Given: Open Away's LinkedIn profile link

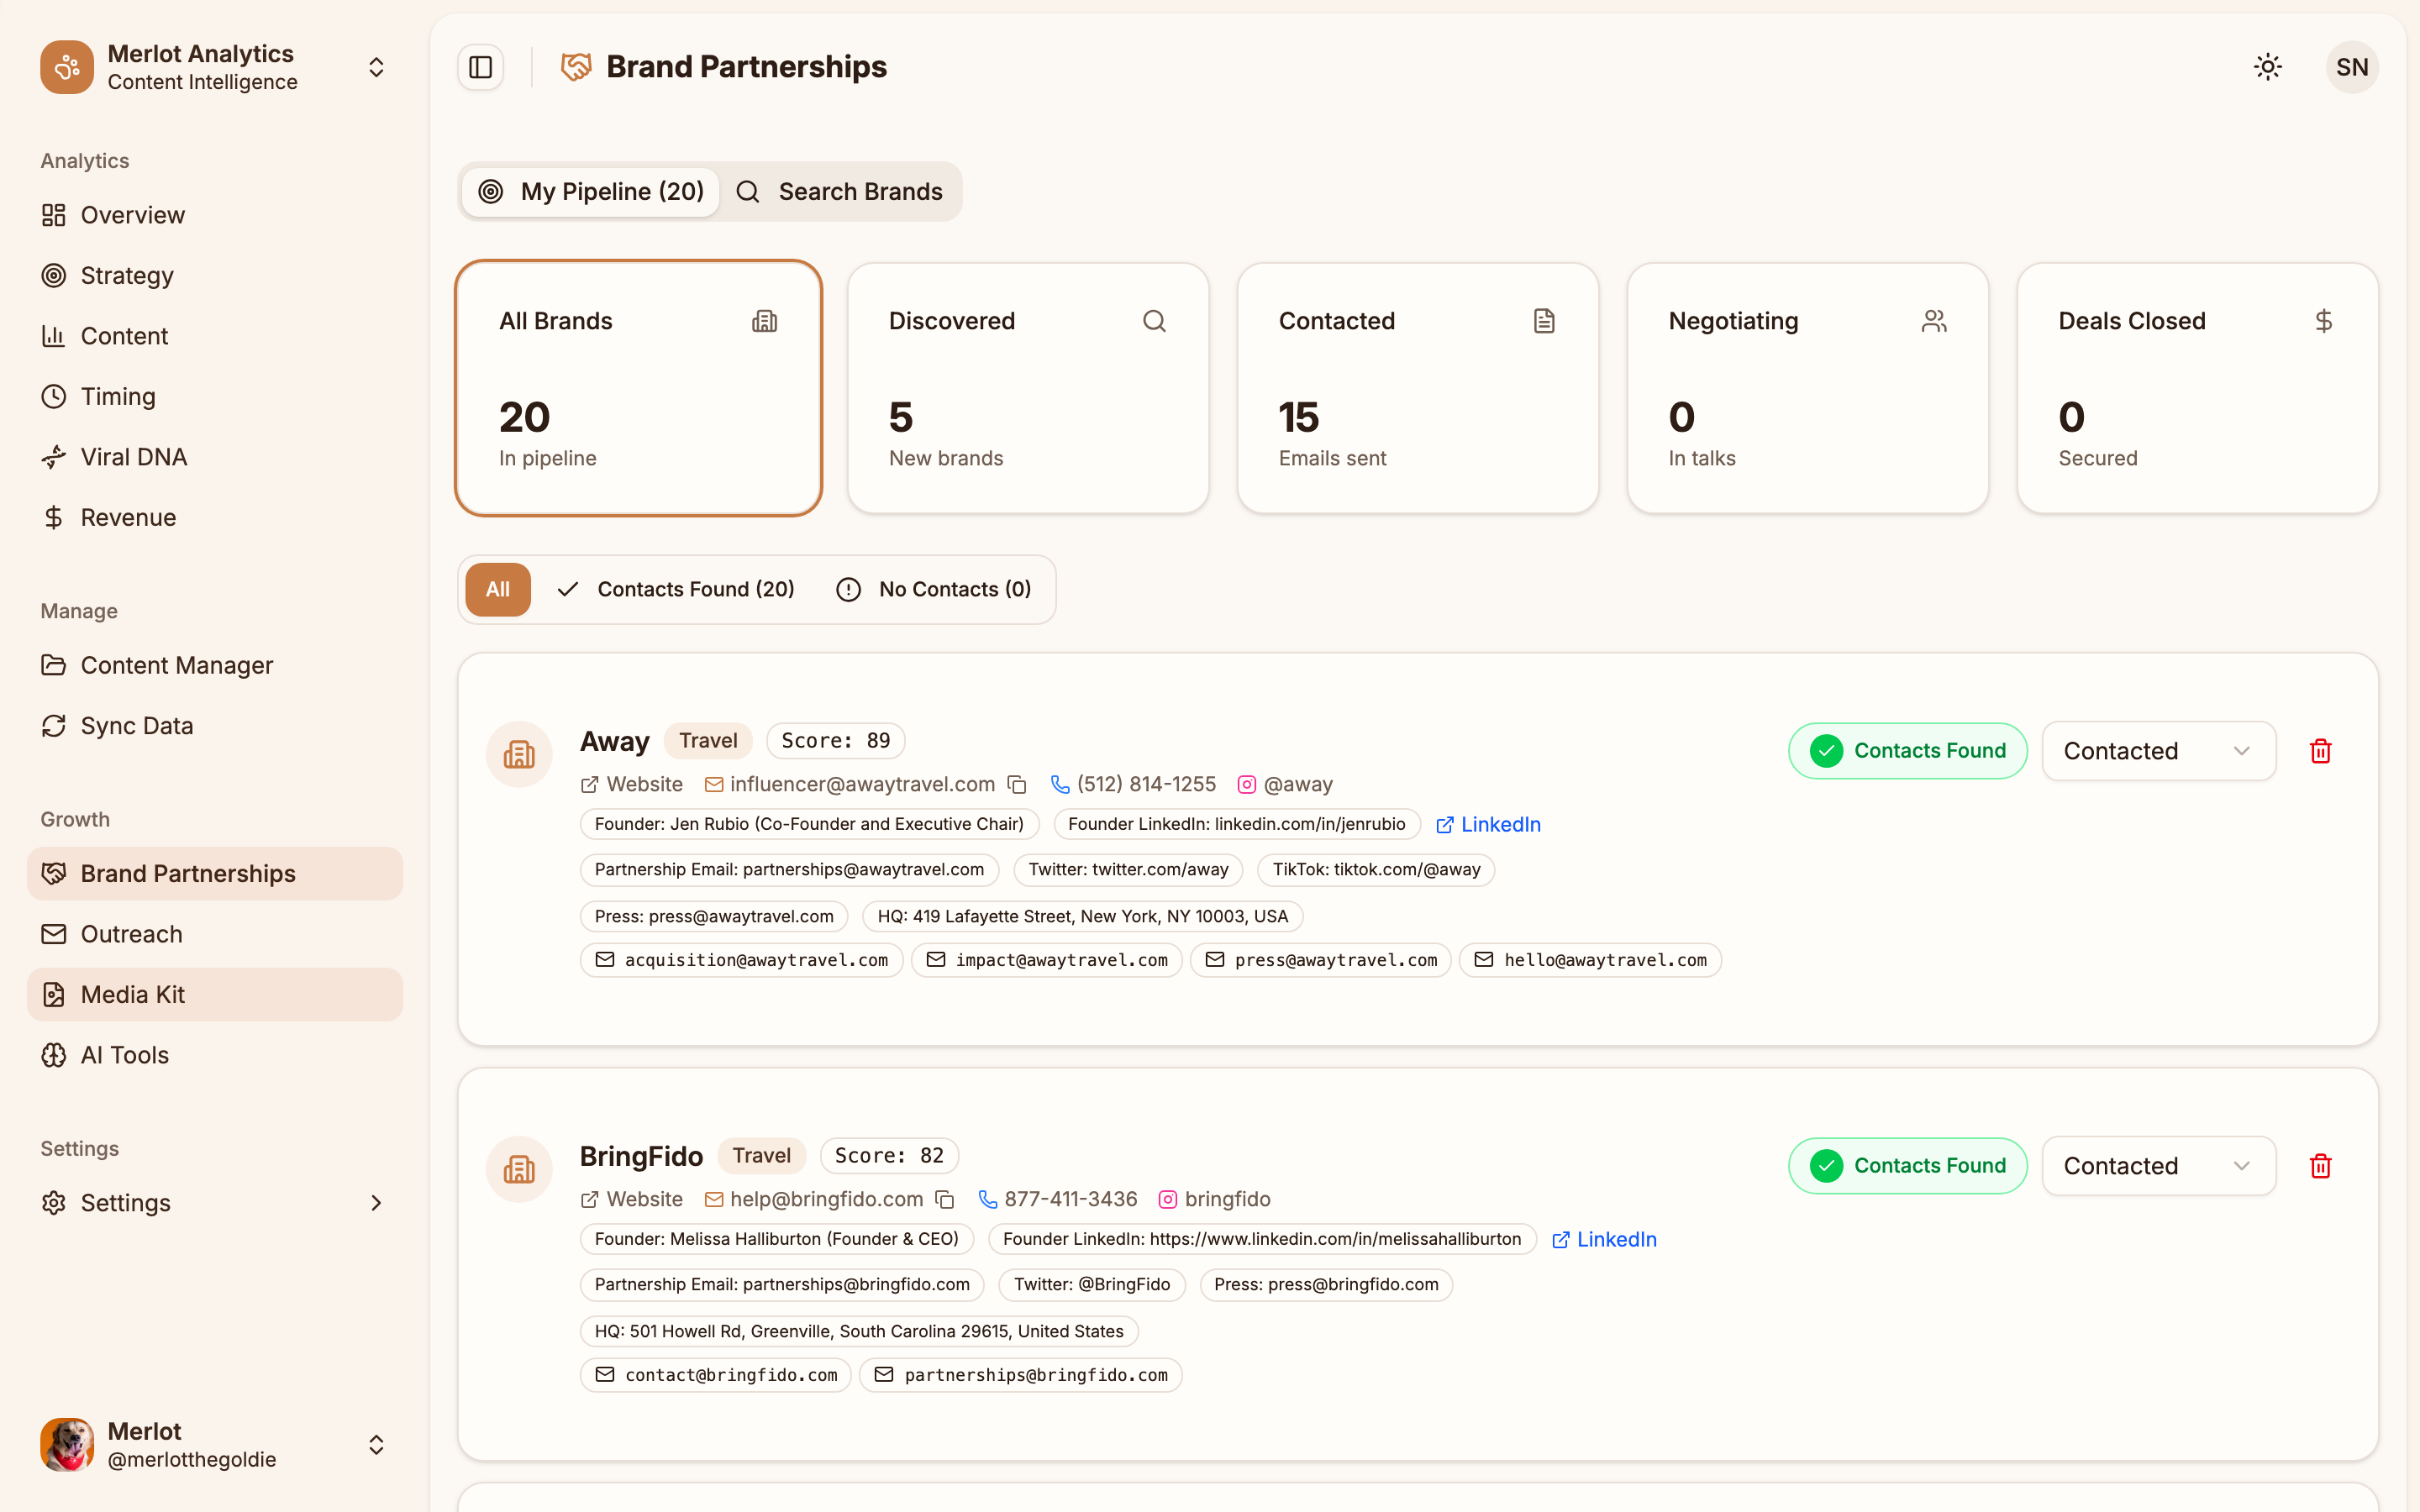Looking at the screenshot, I should [x=1488, y=823].
